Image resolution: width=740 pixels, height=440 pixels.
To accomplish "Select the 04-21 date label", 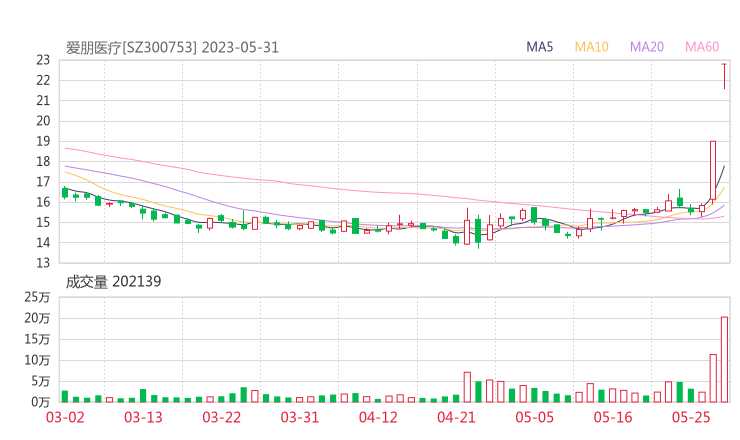I will 456,417.
